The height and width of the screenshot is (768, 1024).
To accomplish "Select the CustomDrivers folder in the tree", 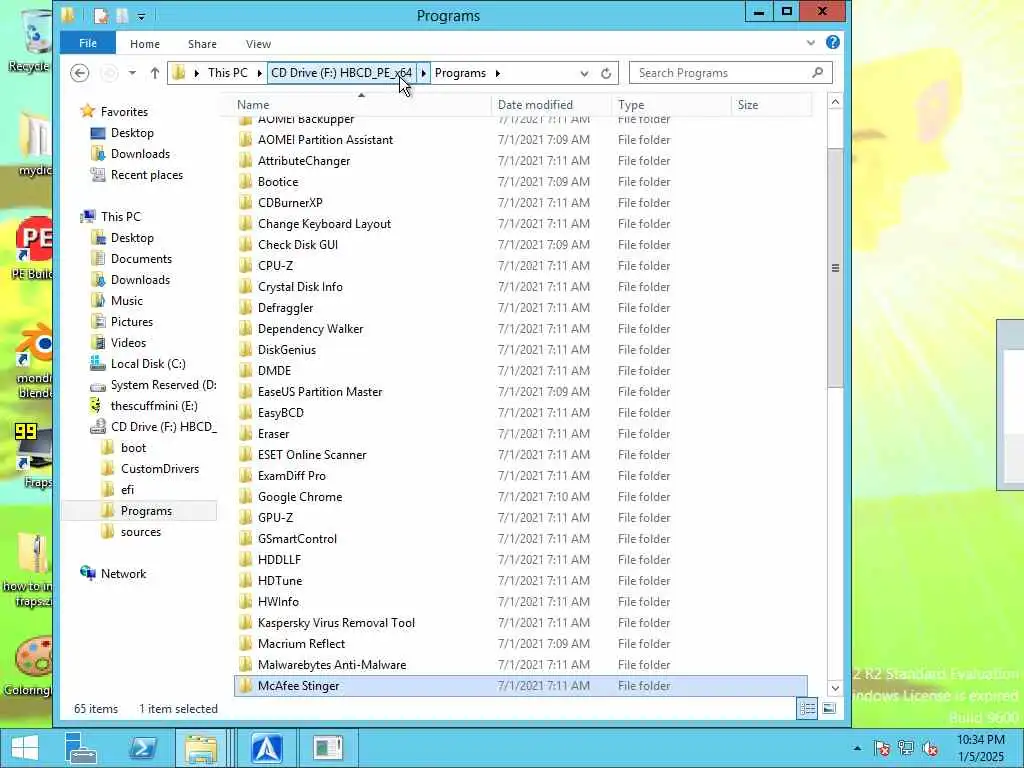I will click(x=159, y=468).
